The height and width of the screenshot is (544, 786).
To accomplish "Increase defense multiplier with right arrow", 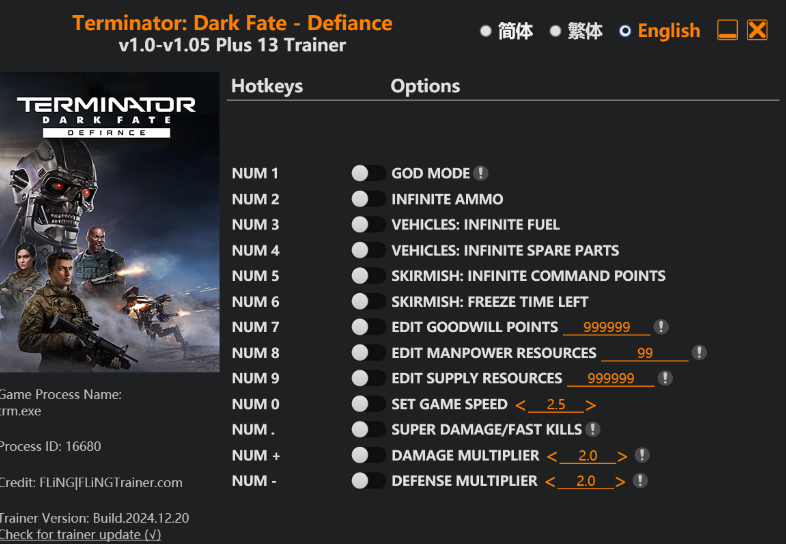I will pos(622,482).
